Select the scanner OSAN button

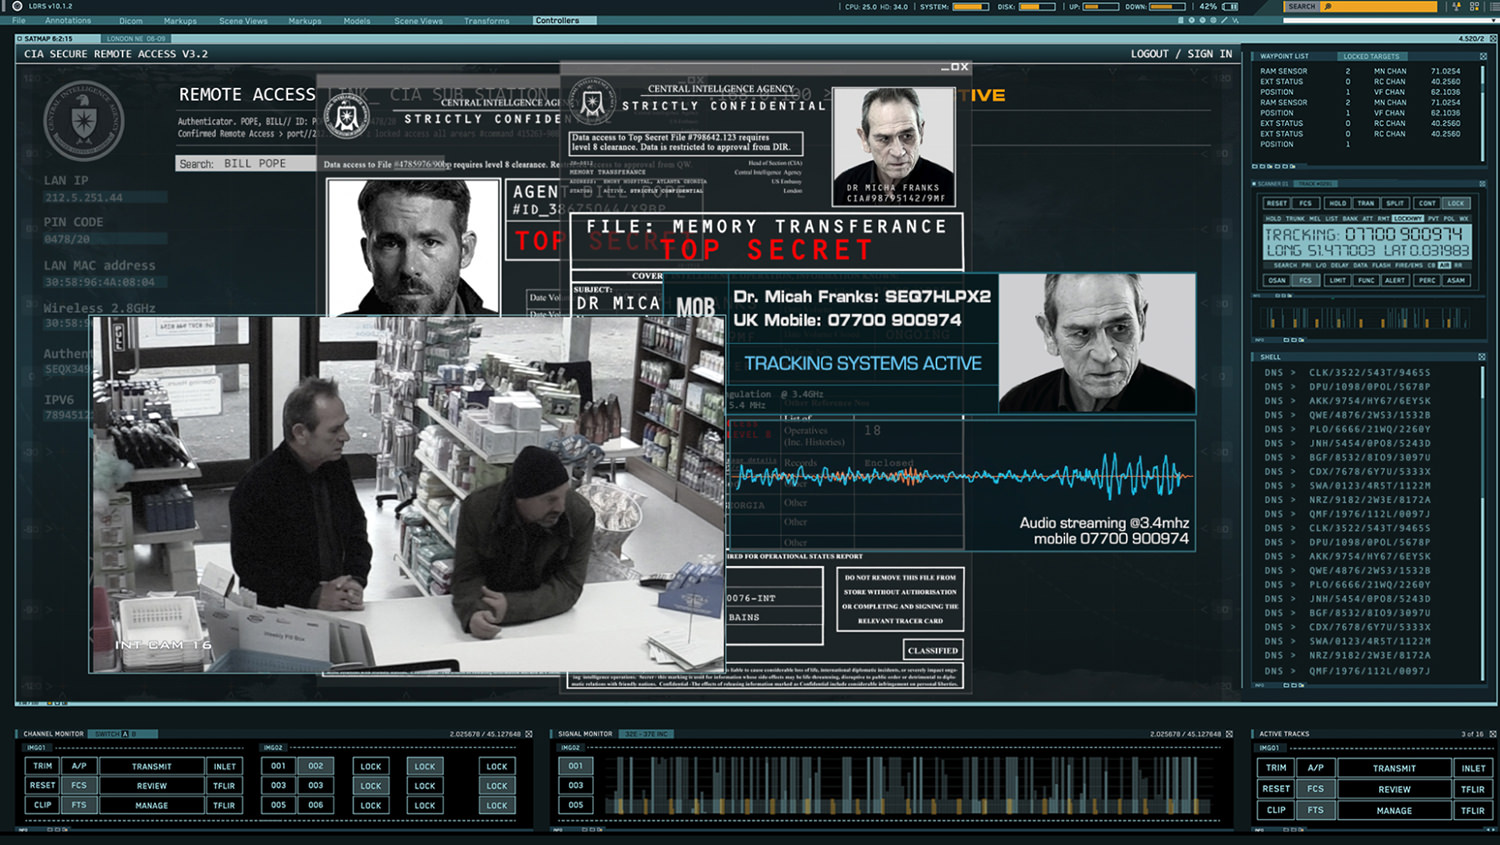point(1276,280)
